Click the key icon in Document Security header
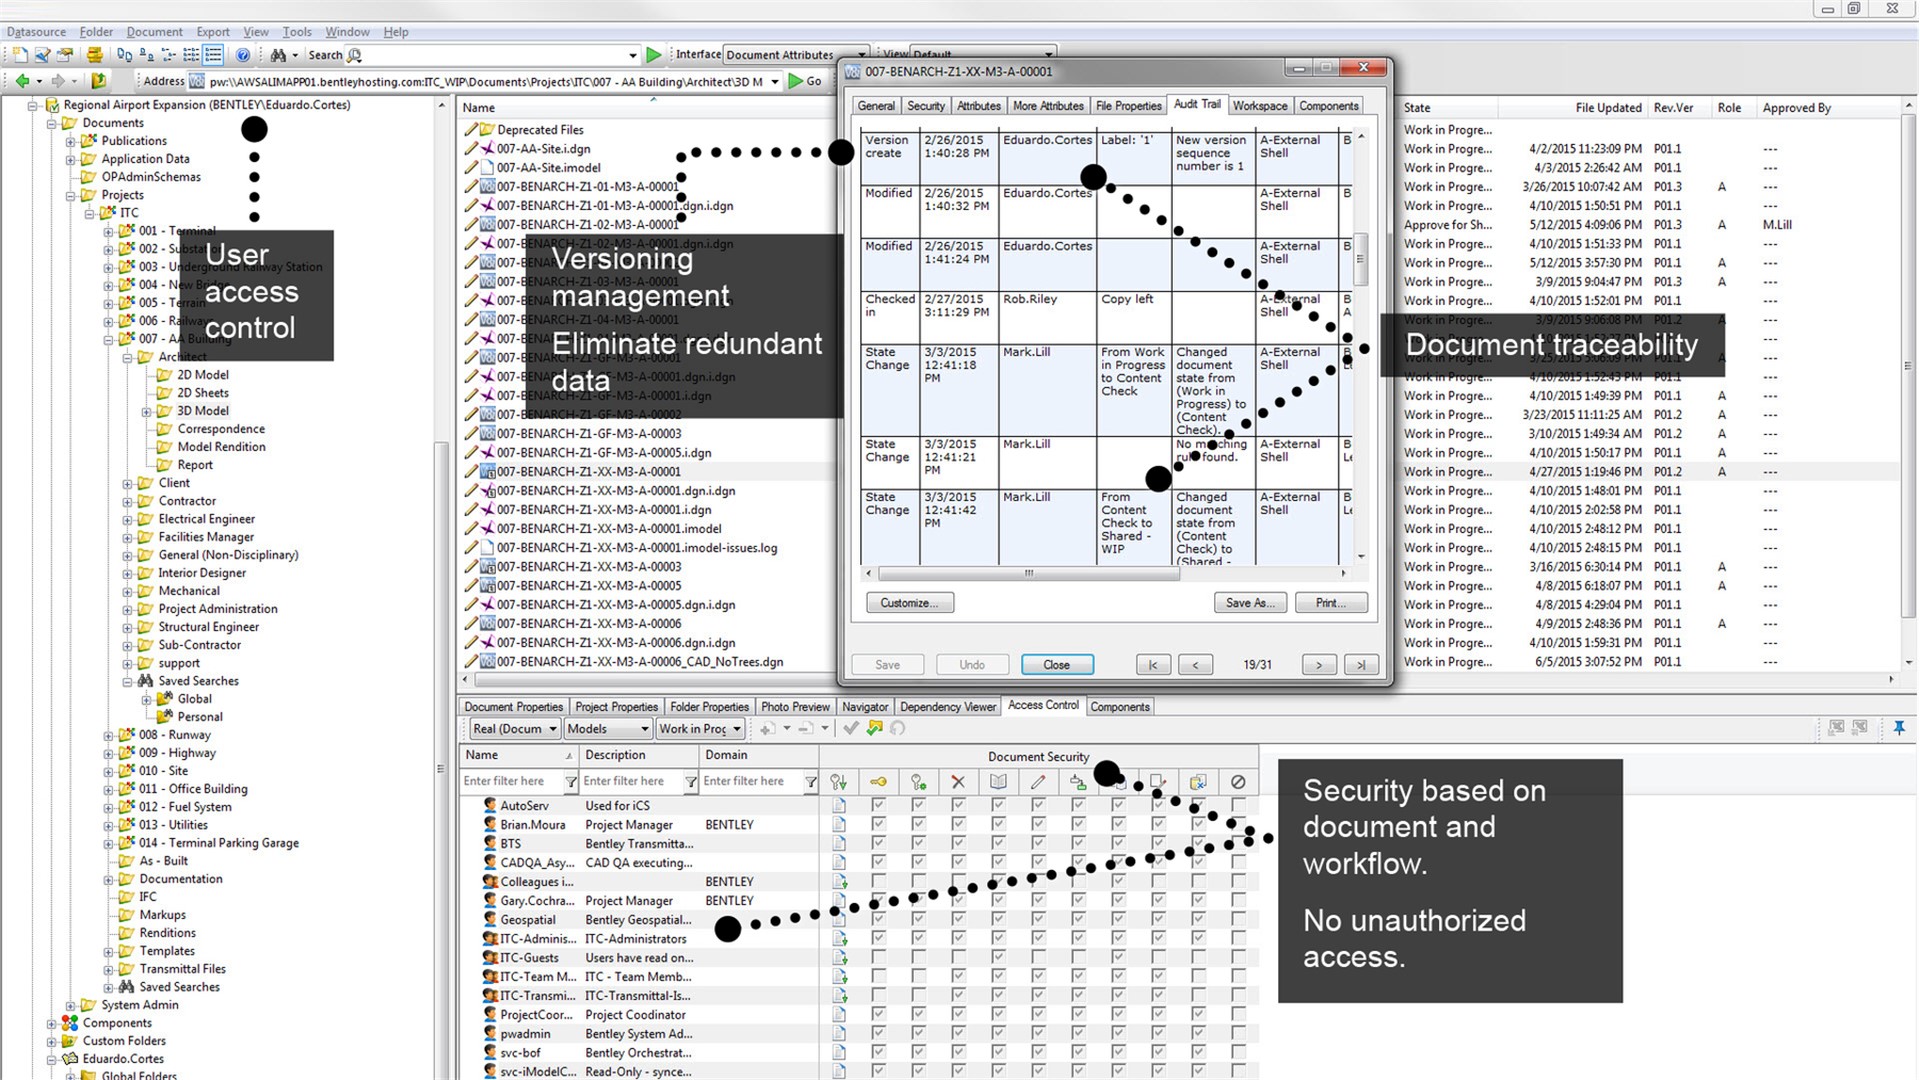1920x1080 pixels. point(878,782)
